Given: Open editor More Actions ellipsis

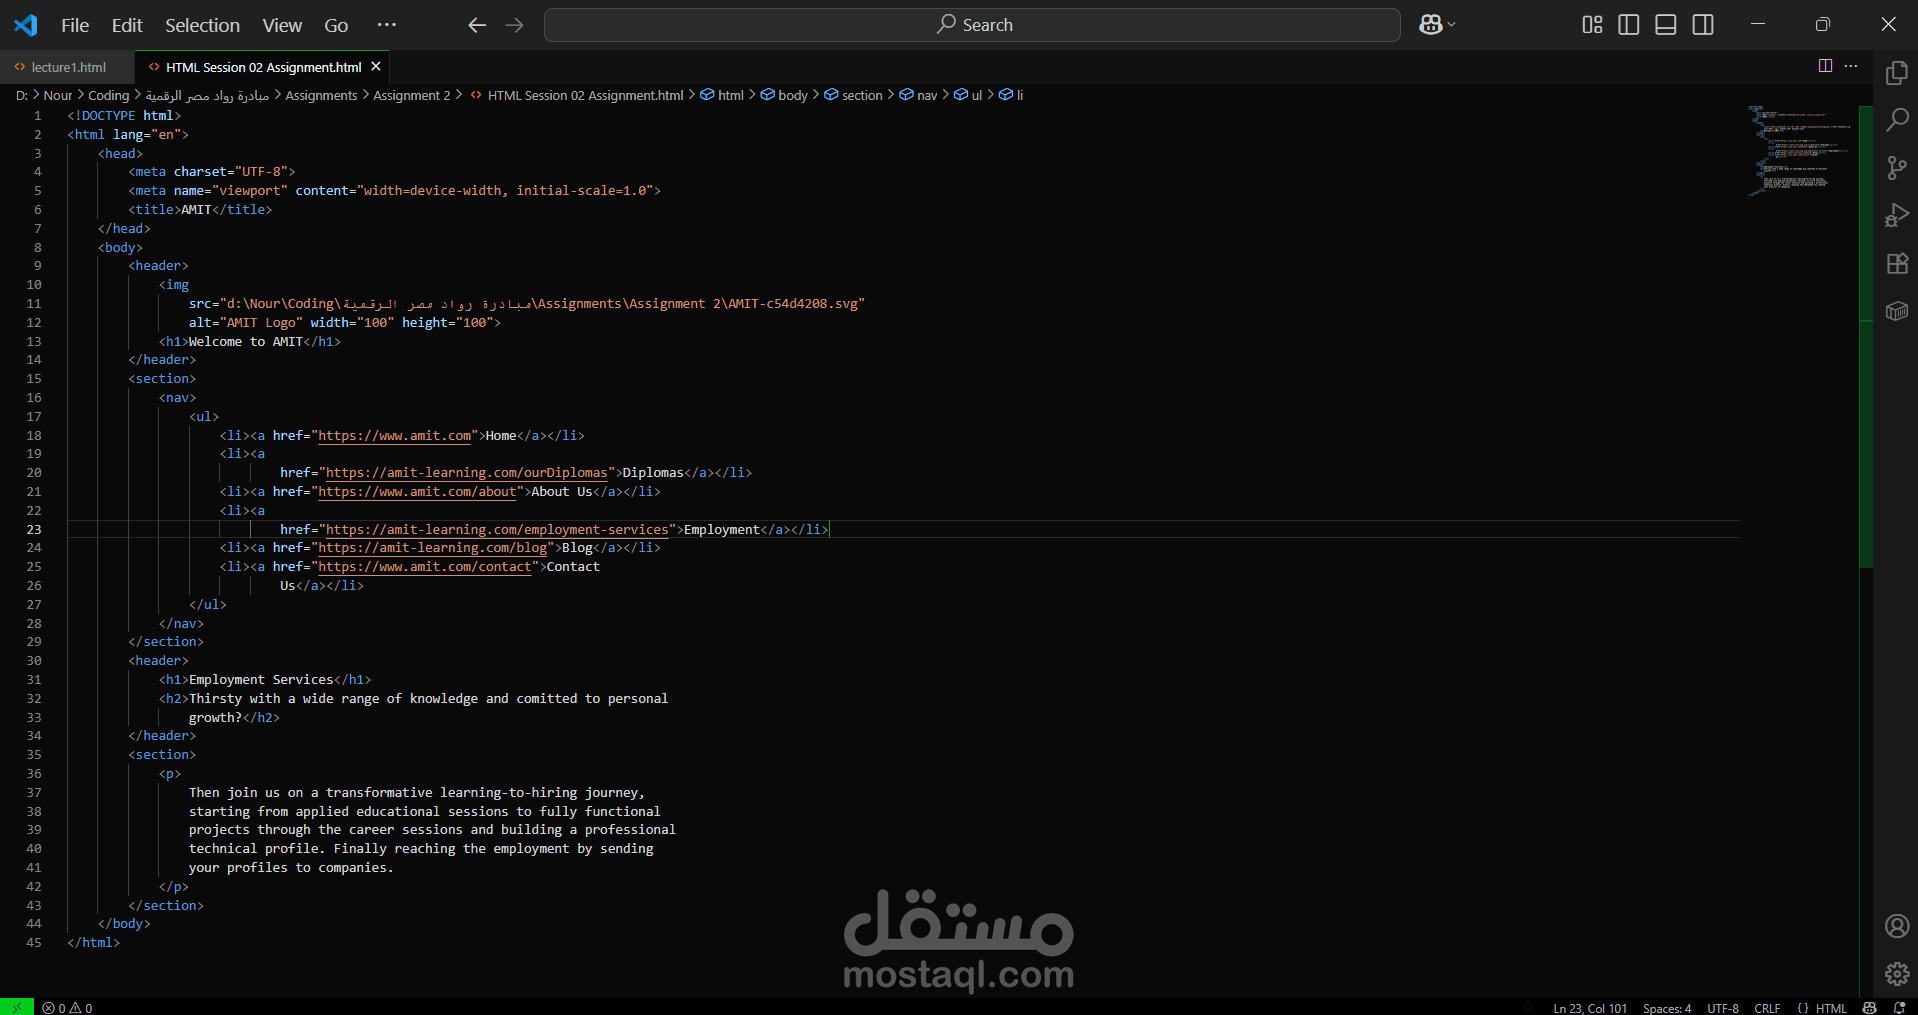Looking at the screenshot, I should (x=1851, y=66).
